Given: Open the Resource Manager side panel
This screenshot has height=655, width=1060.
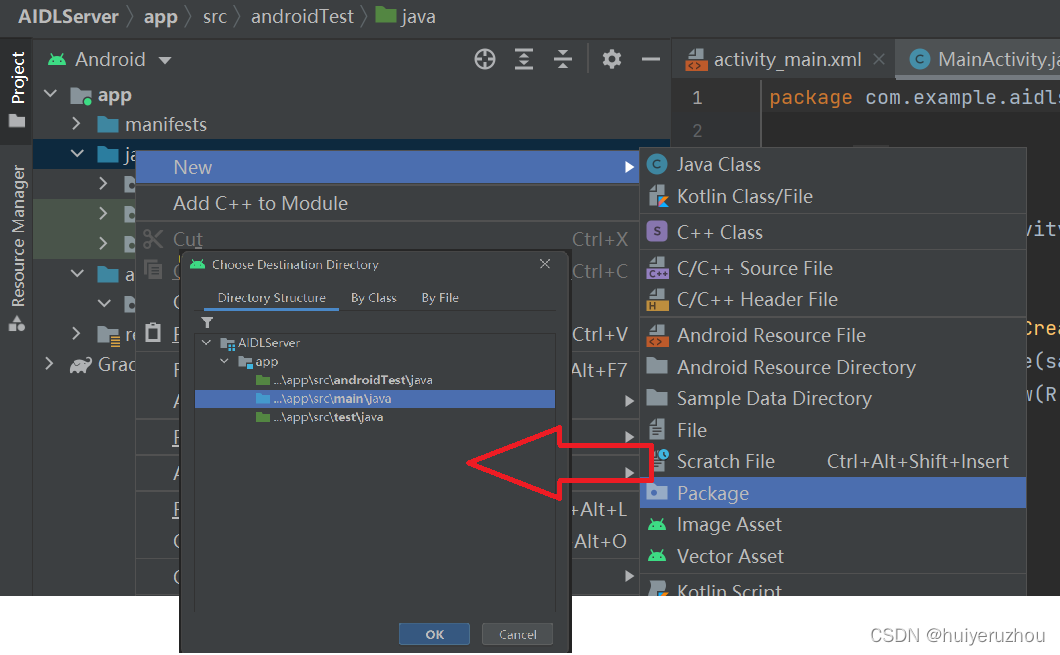Looking at the screenshot, I should click(18, 247).
